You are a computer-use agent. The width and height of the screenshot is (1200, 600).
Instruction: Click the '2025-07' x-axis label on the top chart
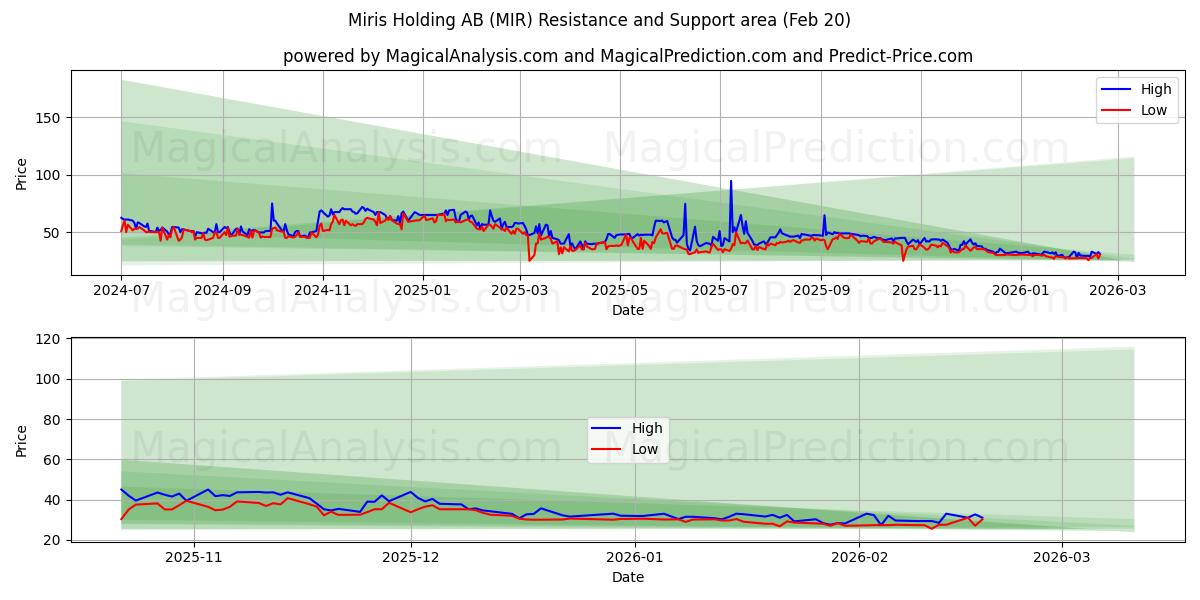pos(720,291)
